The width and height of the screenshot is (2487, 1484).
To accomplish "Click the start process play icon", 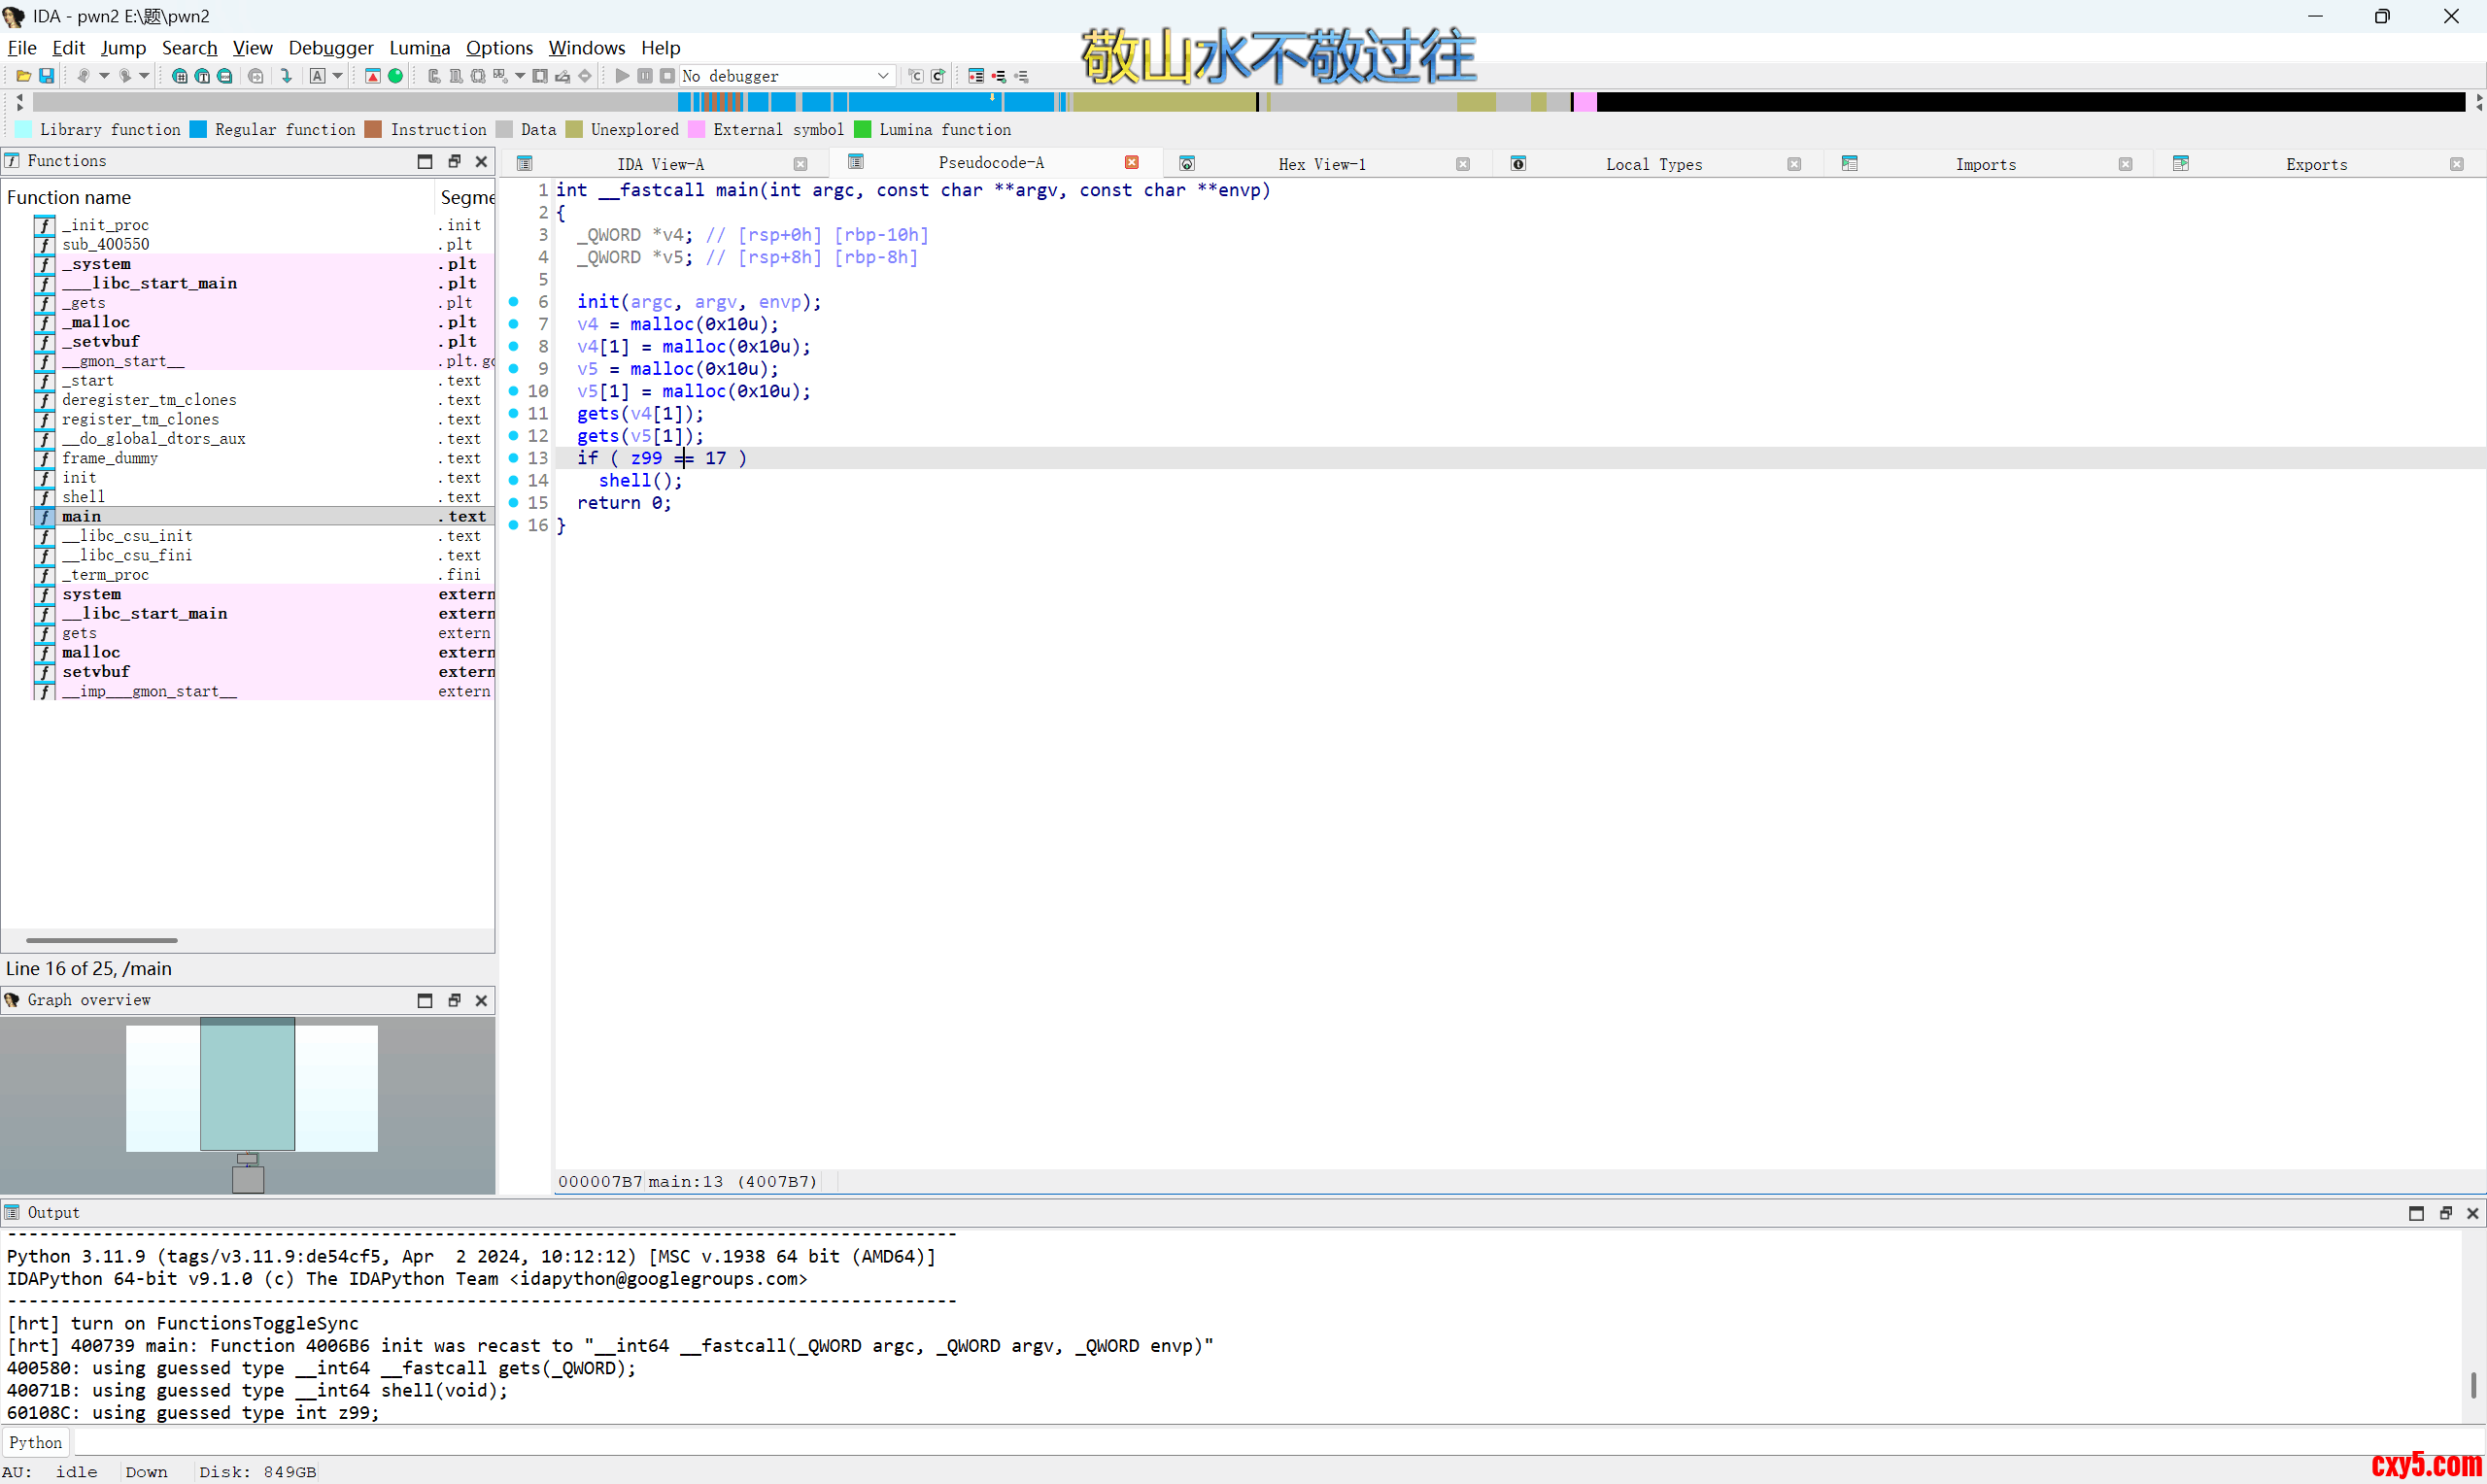I will (x=622, y=76).
